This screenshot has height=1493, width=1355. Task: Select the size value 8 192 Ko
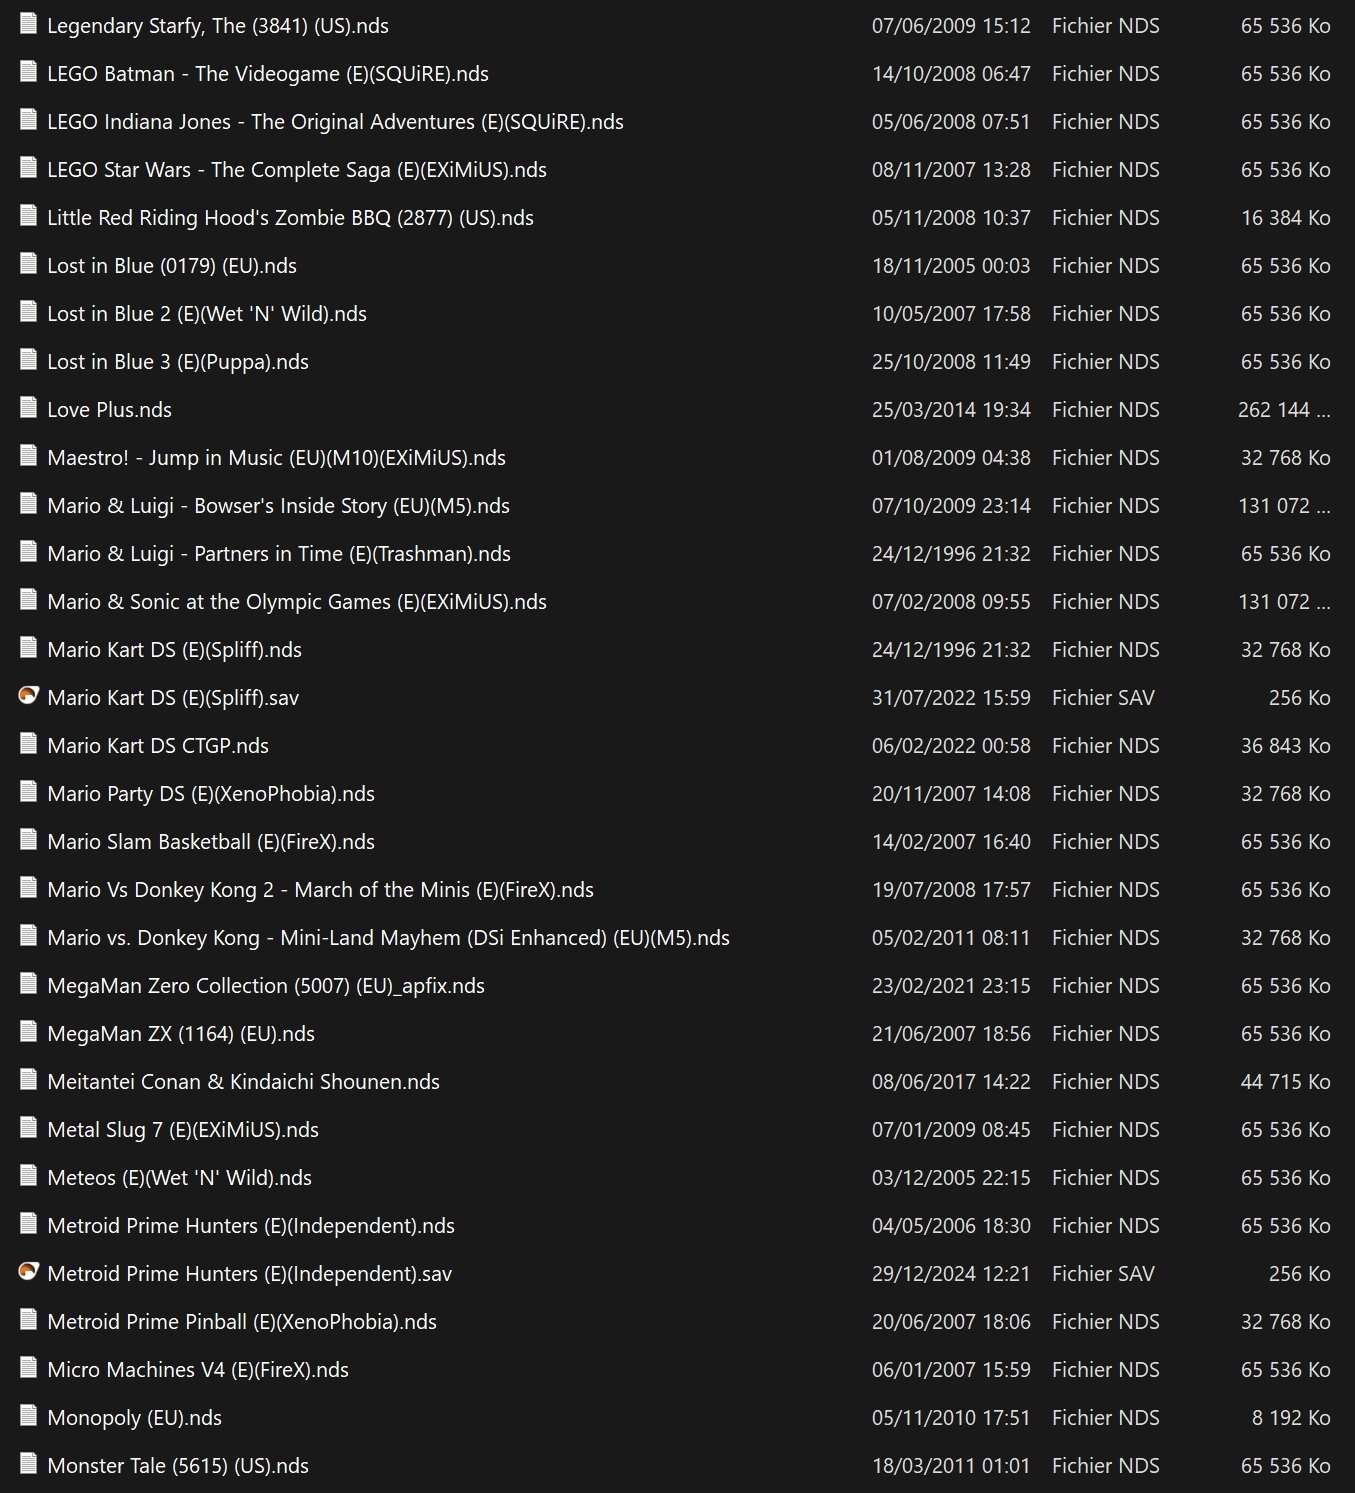coord(1291,1418)
